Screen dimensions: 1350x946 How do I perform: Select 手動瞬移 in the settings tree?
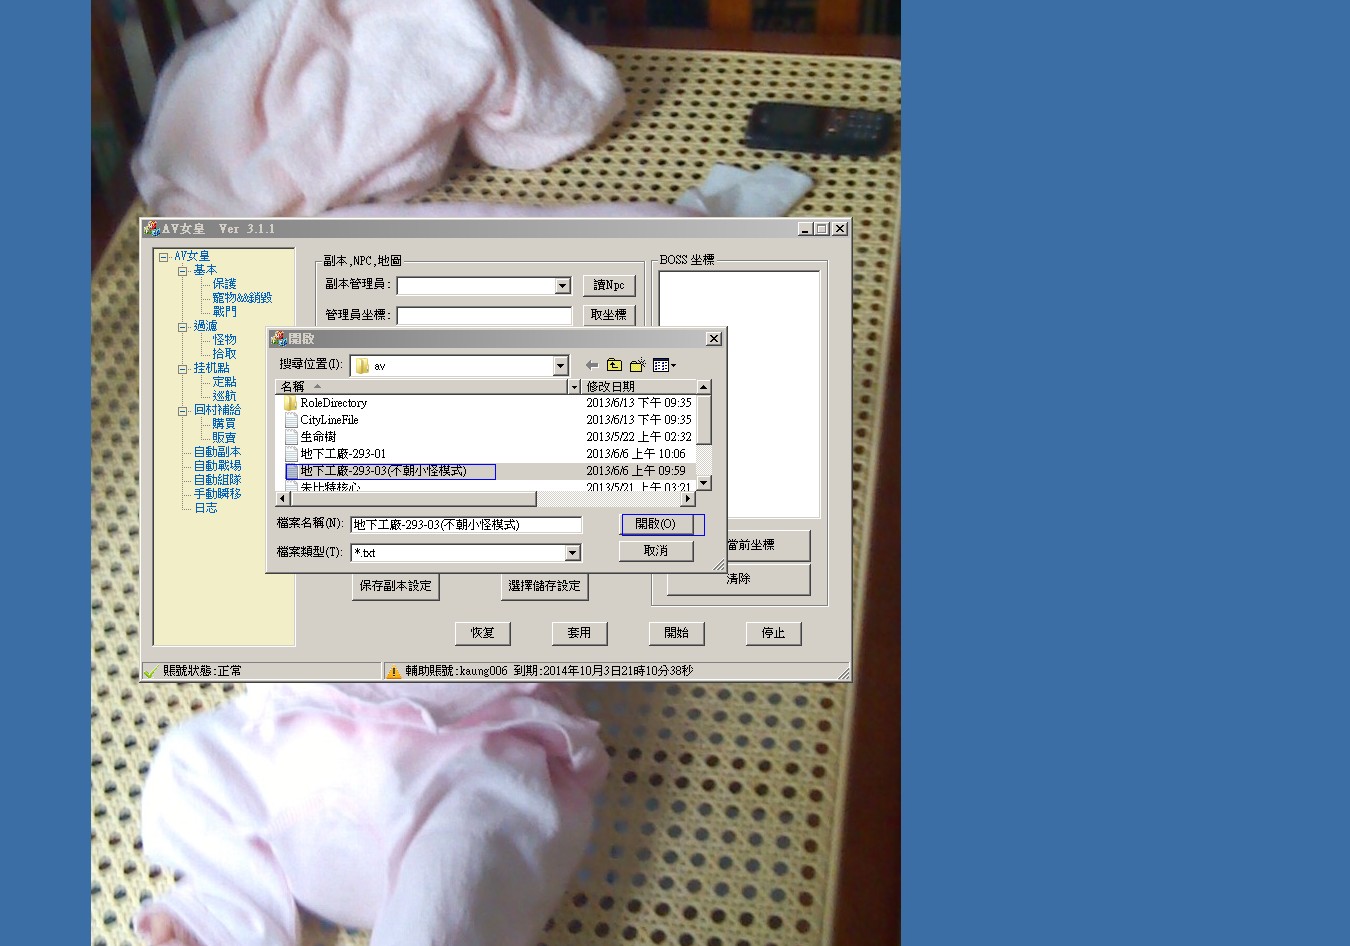click(x=217, y=494)
